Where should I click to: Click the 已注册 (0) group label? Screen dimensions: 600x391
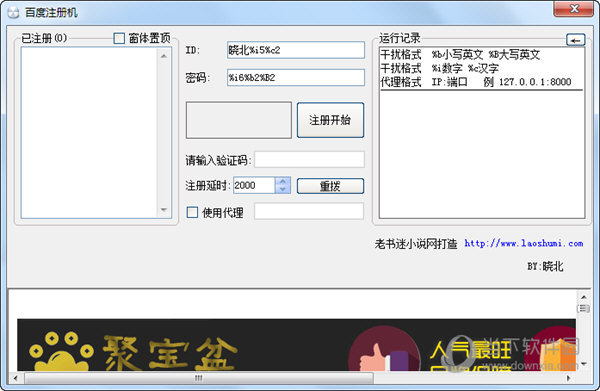click(44, 38)
